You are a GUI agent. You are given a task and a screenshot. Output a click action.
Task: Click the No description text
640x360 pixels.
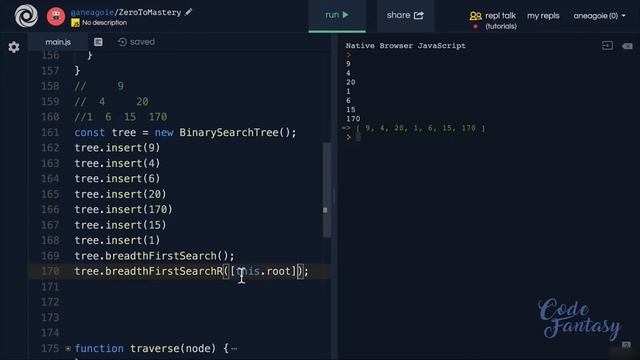[x=104, y=23]
